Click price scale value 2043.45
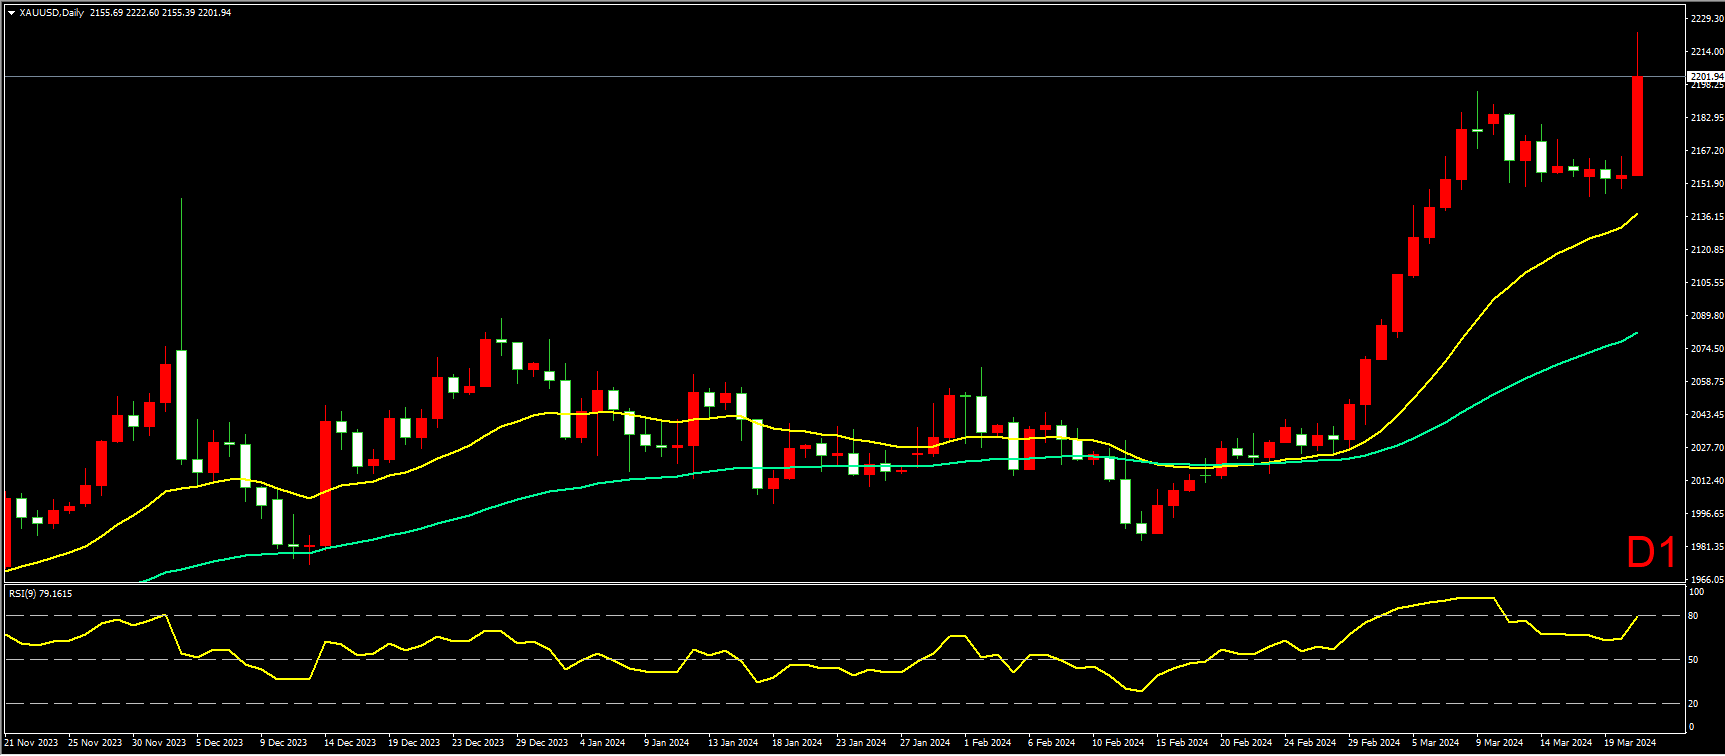This screenshot has width=1725, height=756. coord(1706,415)
